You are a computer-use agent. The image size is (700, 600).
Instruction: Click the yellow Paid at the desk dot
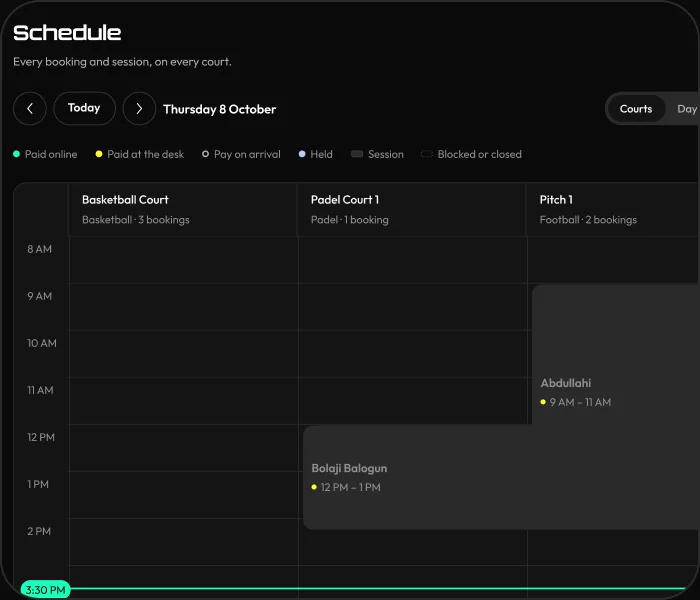click(x=99, y=154)
